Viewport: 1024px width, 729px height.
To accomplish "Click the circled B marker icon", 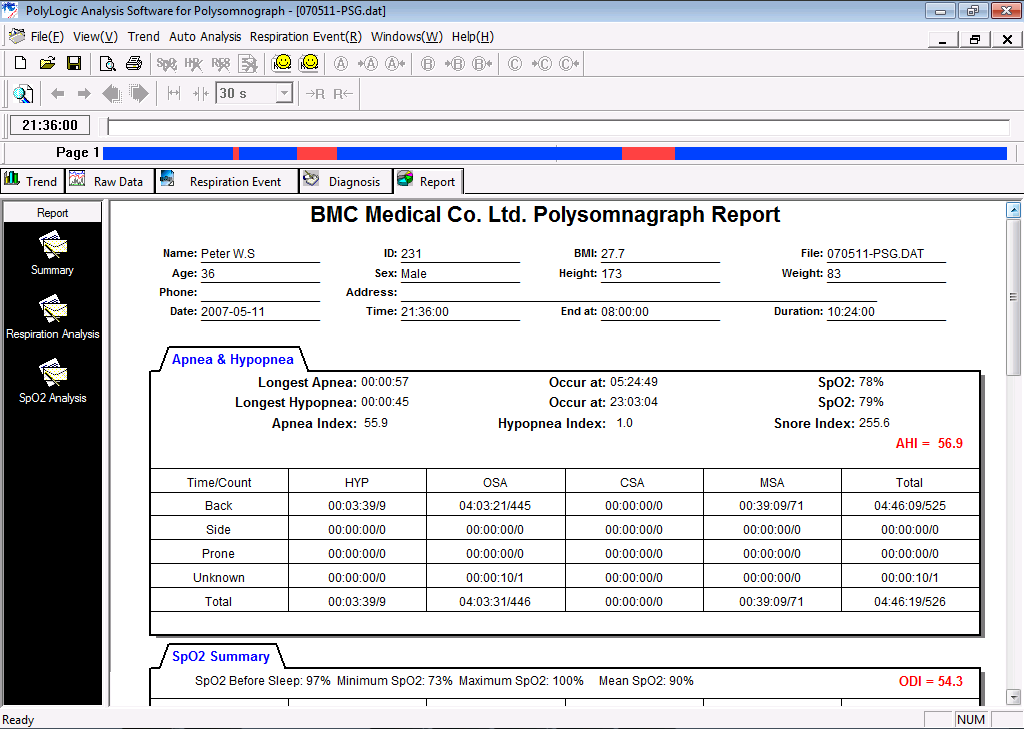I will [x=428, y=63].
